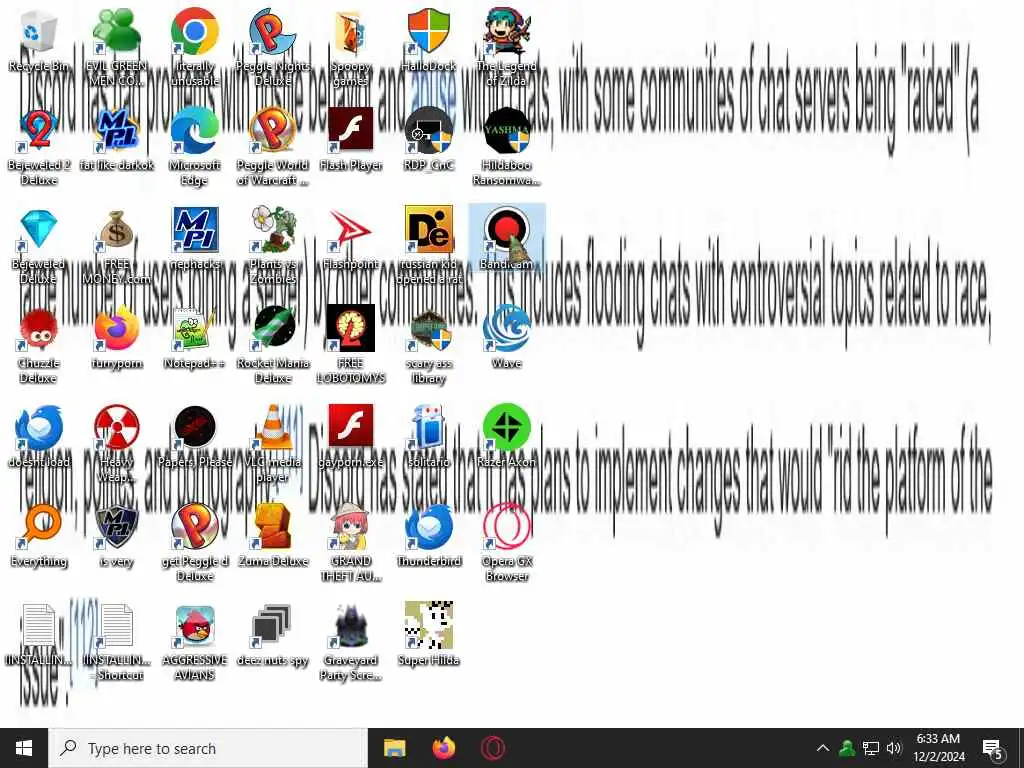
Task: Select the GRAND THEFT AU... icon
Action: [x=351, y=528]
